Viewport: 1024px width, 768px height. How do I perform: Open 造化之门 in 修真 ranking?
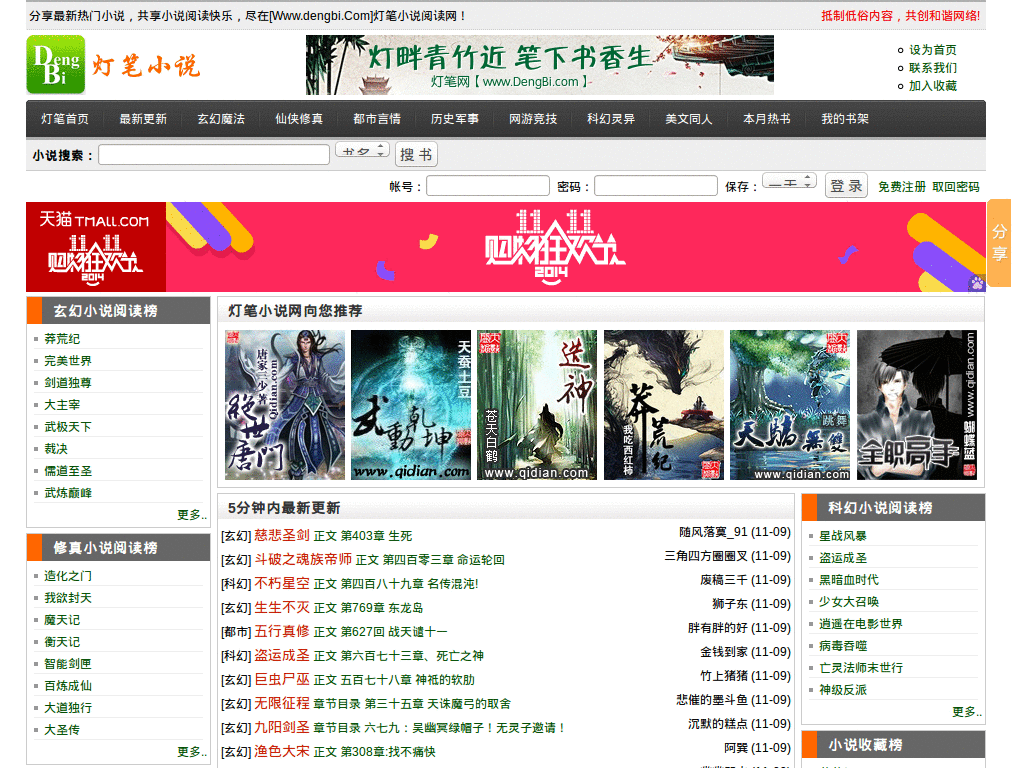coord(68,576)
